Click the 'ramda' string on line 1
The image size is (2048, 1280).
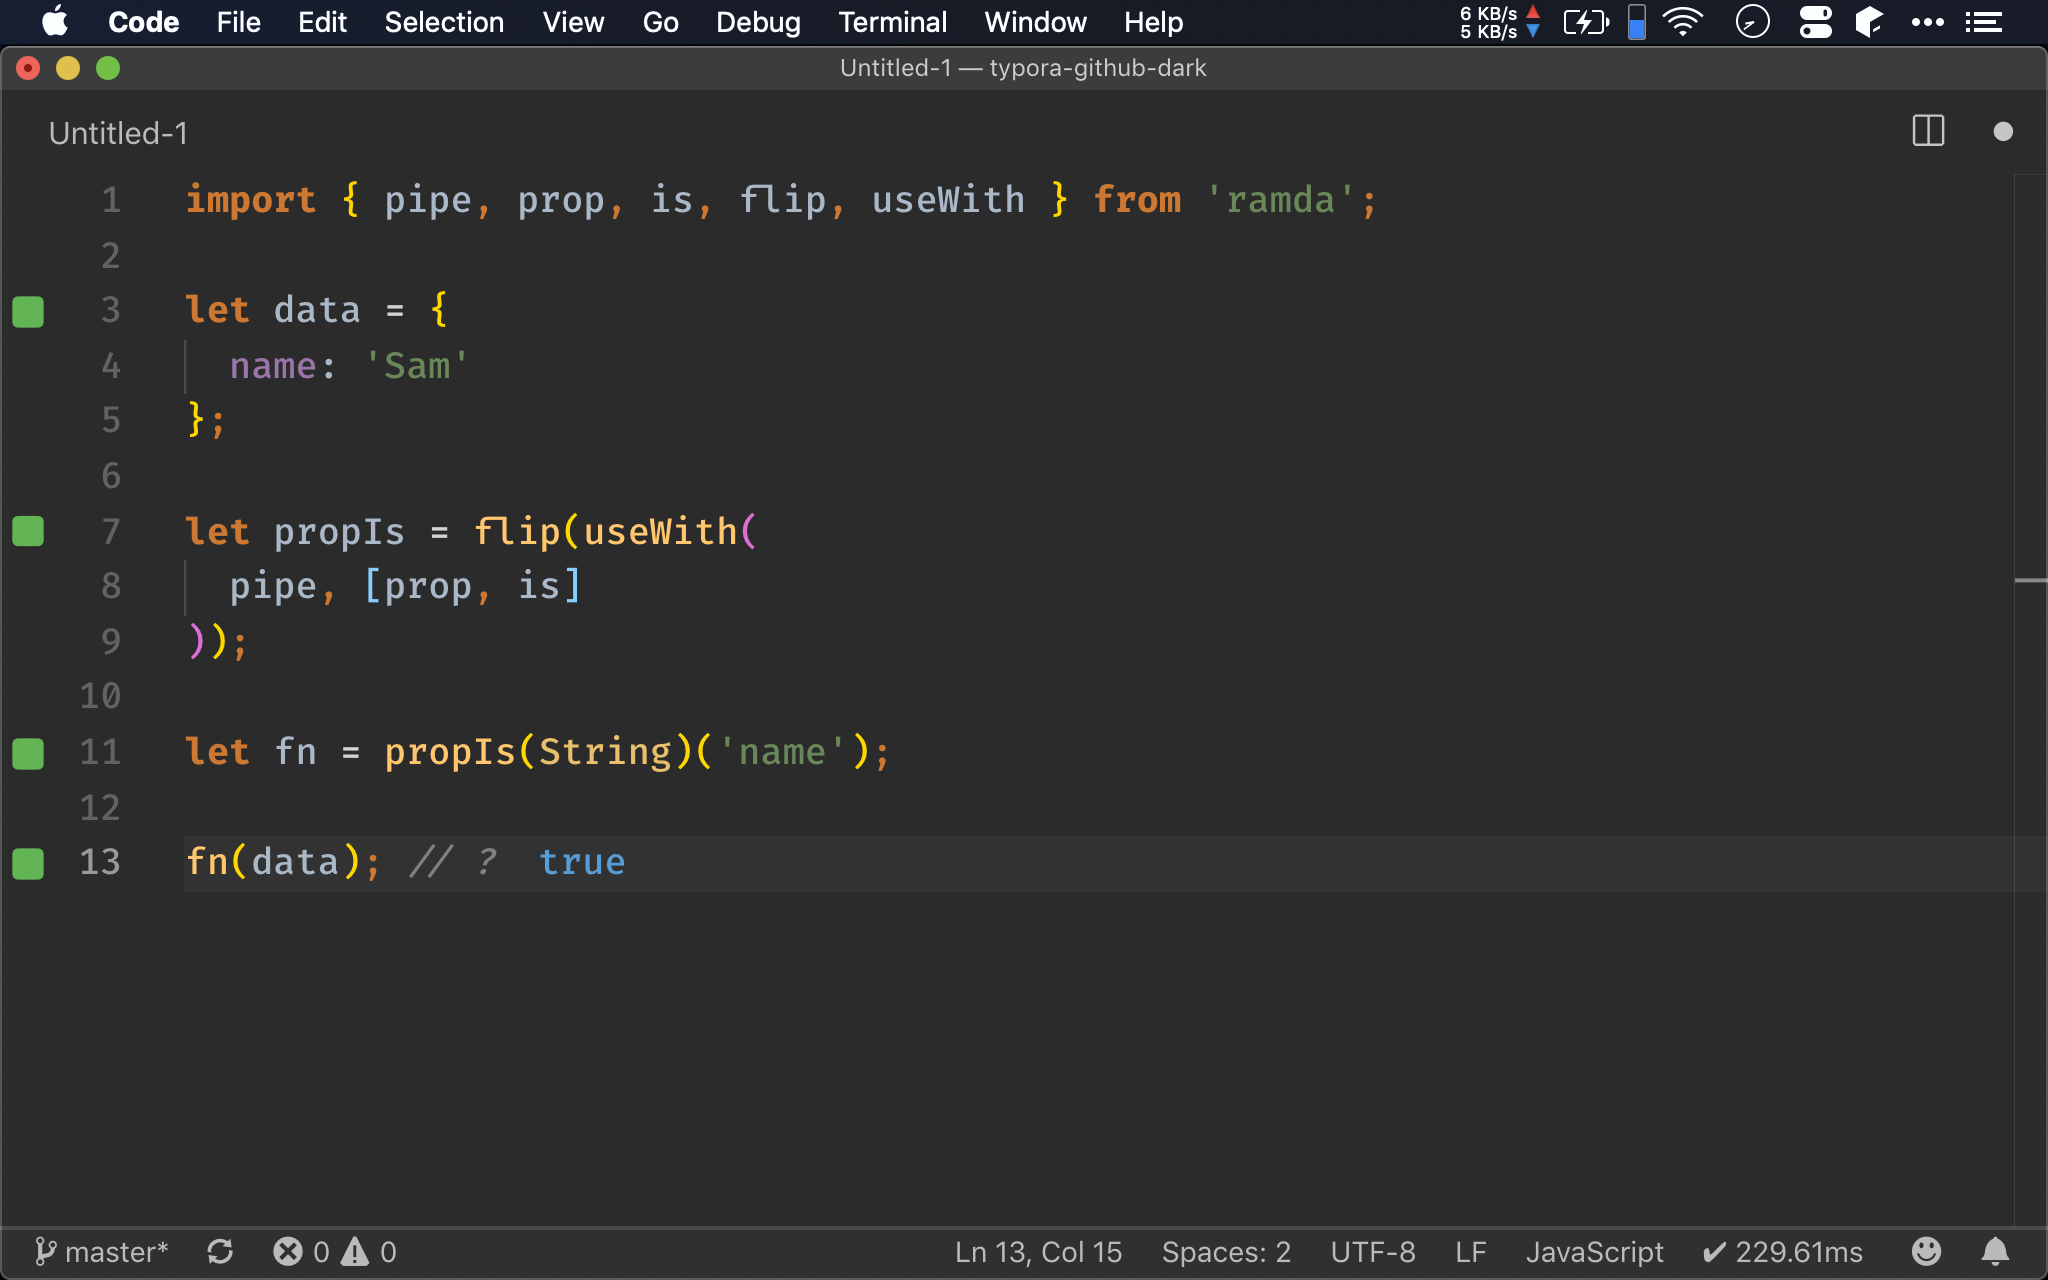(x=1279, y=200)
